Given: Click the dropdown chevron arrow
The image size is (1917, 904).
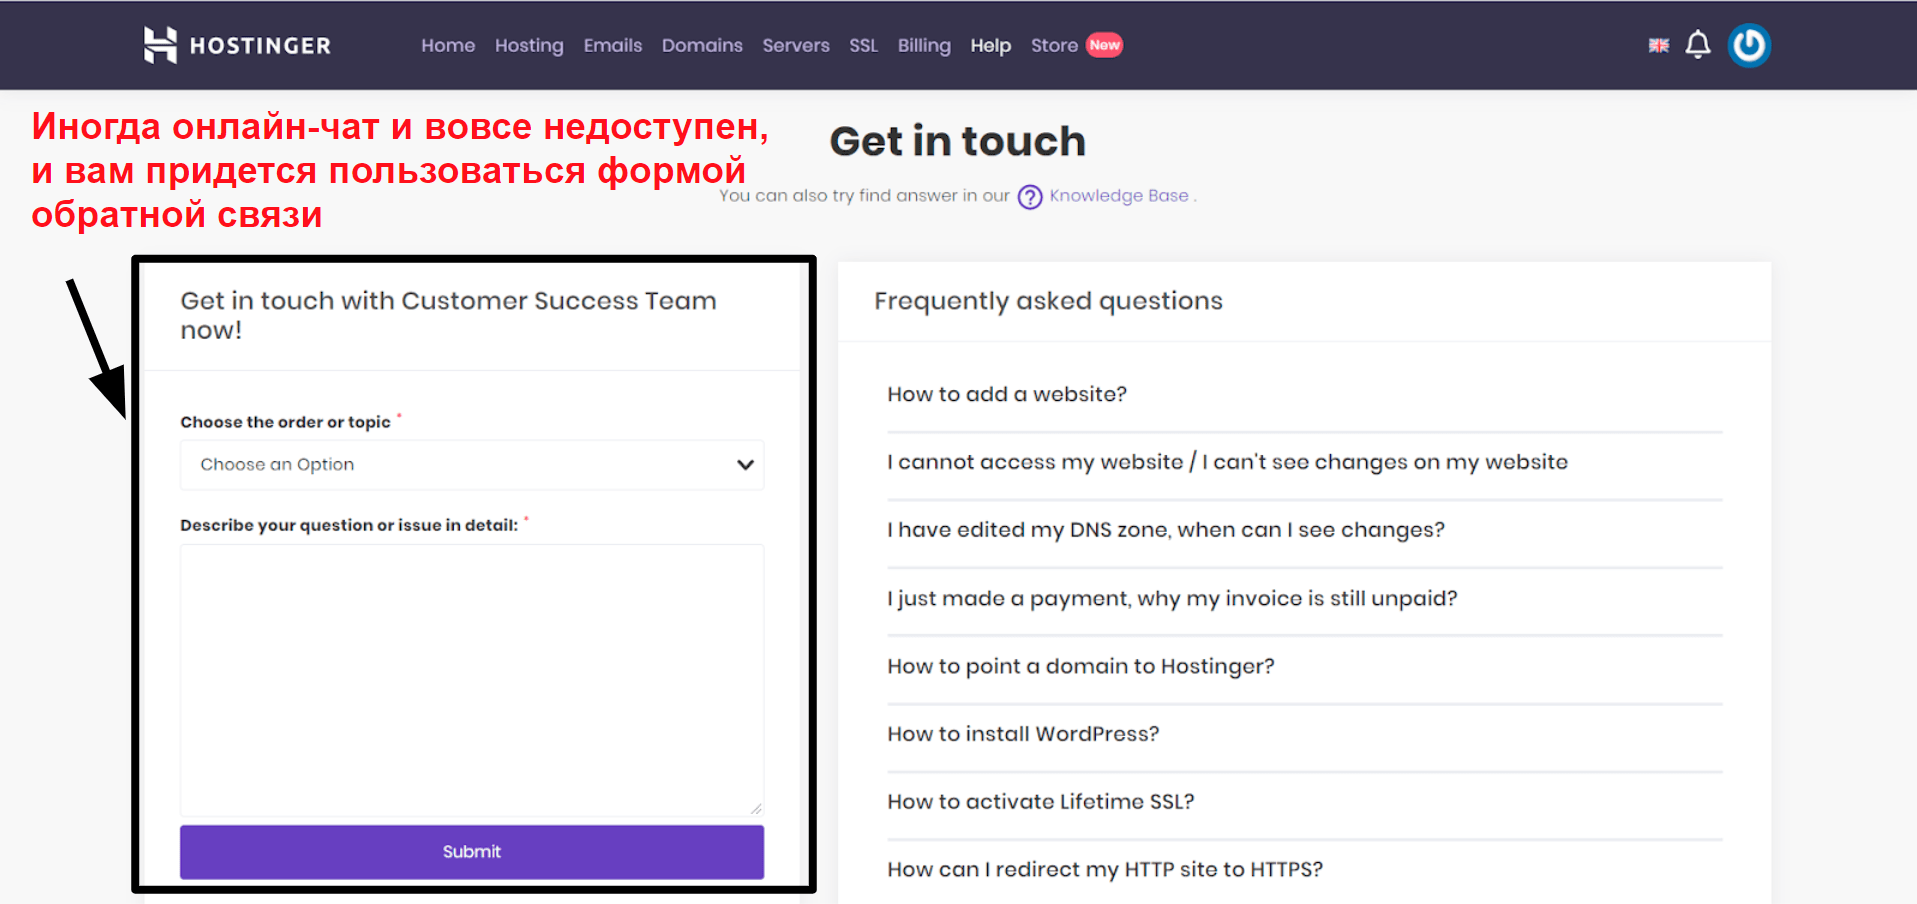Looking at the screenshot, I should (x=745, y=465).
